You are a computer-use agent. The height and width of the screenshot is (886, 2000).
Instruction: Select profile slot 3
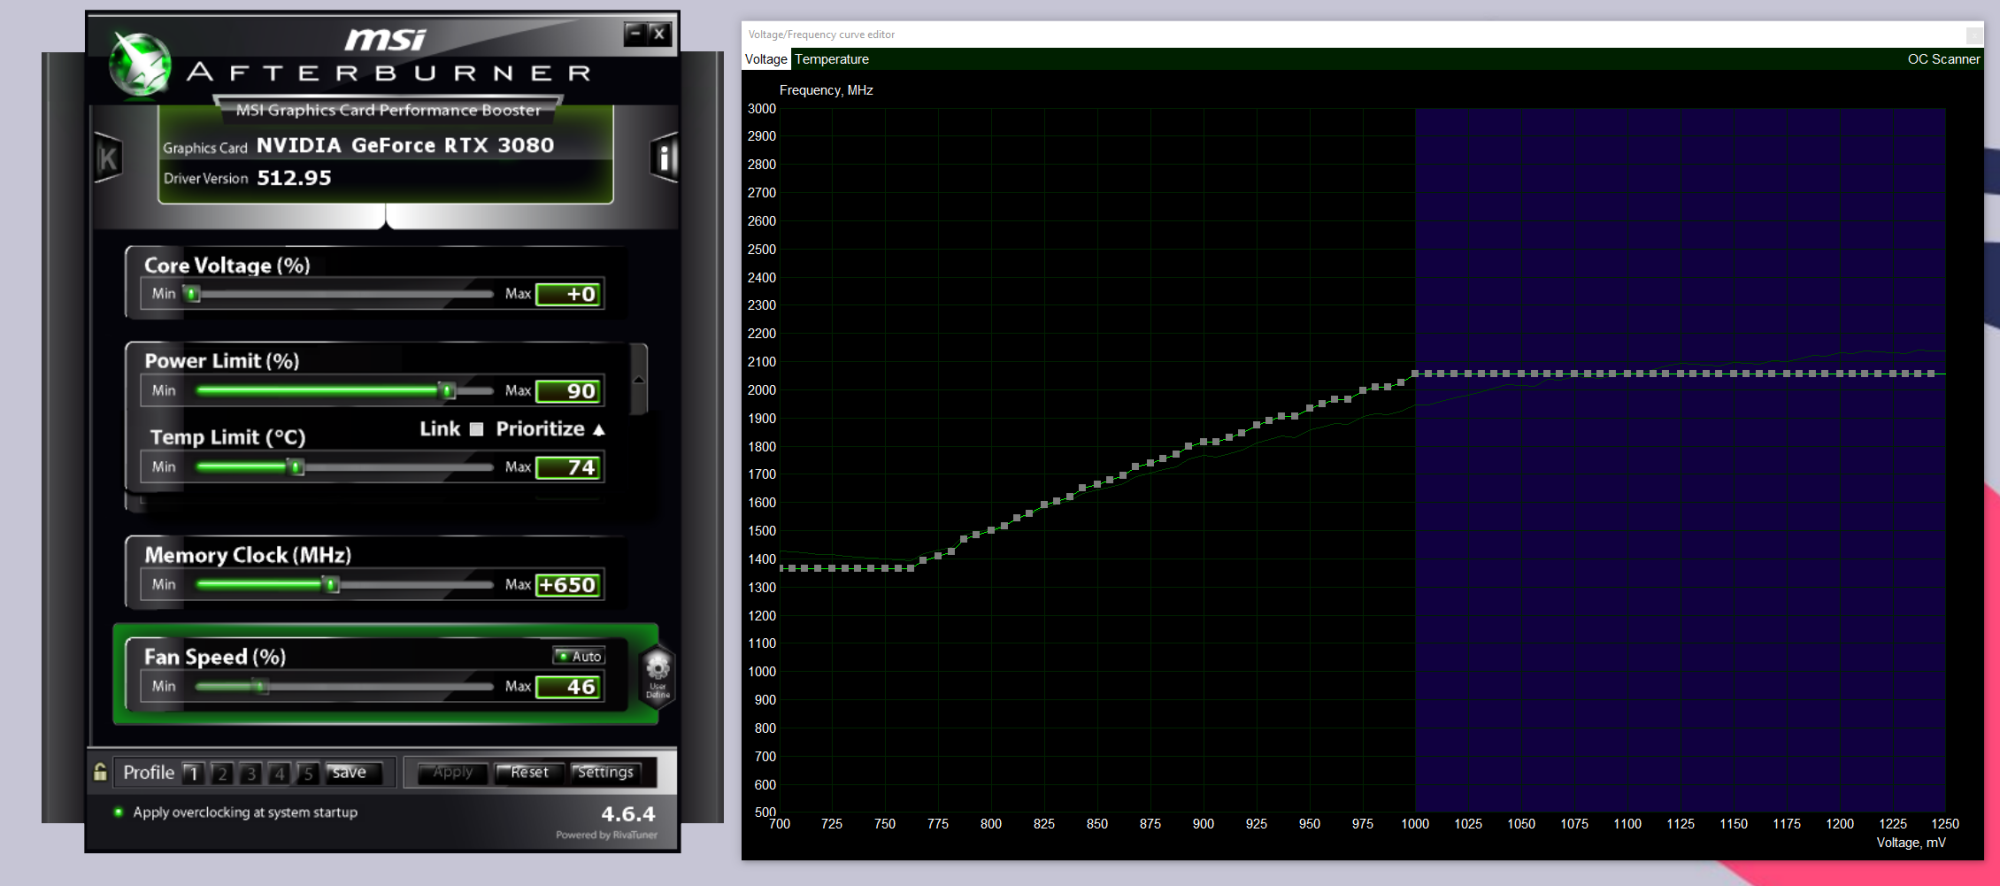tap(251, 773)
